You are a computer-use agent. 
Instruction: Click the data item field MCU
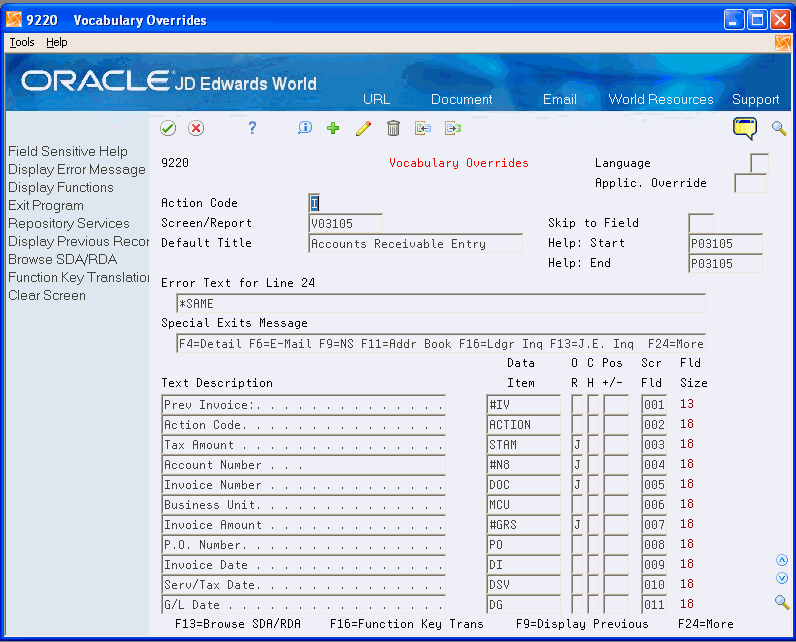coord(523,504)
